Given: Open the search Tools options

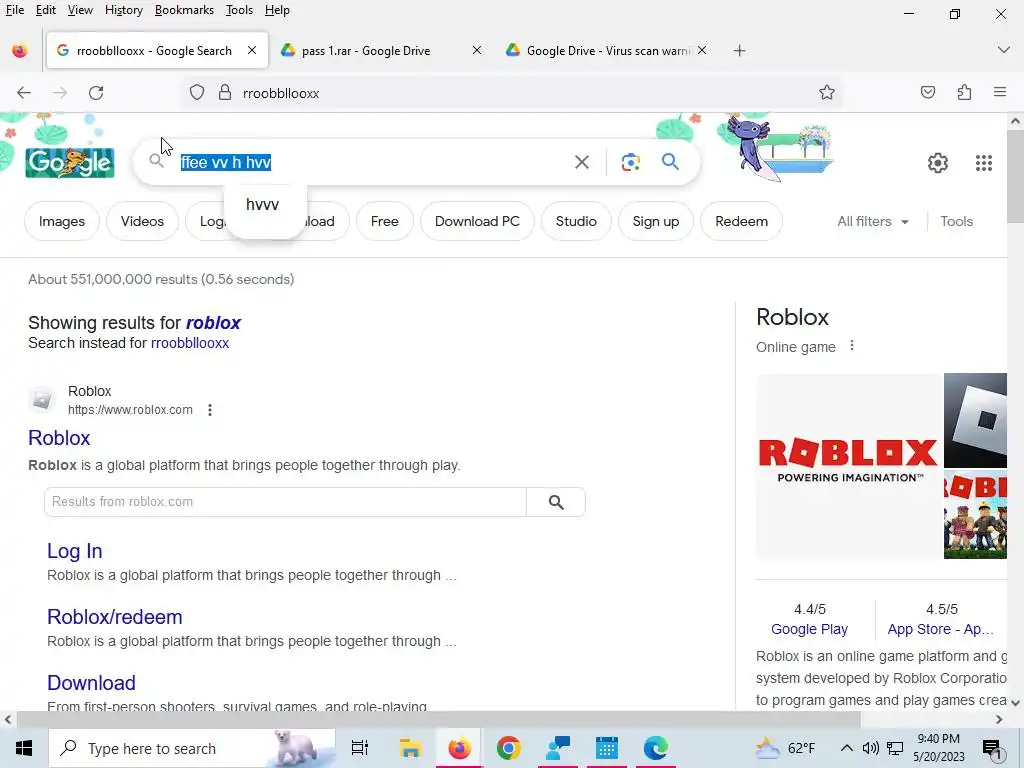Looking at the screenshot, I should click(x=956, y=221).
